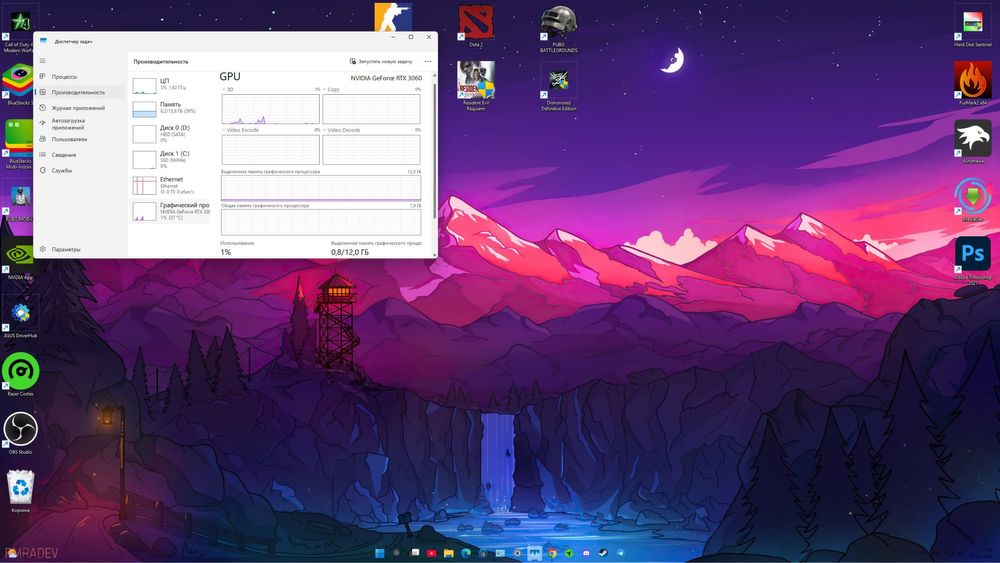Click the OBS Studio desktop icon
This screenshot has height=563, width=1000.
20,432
